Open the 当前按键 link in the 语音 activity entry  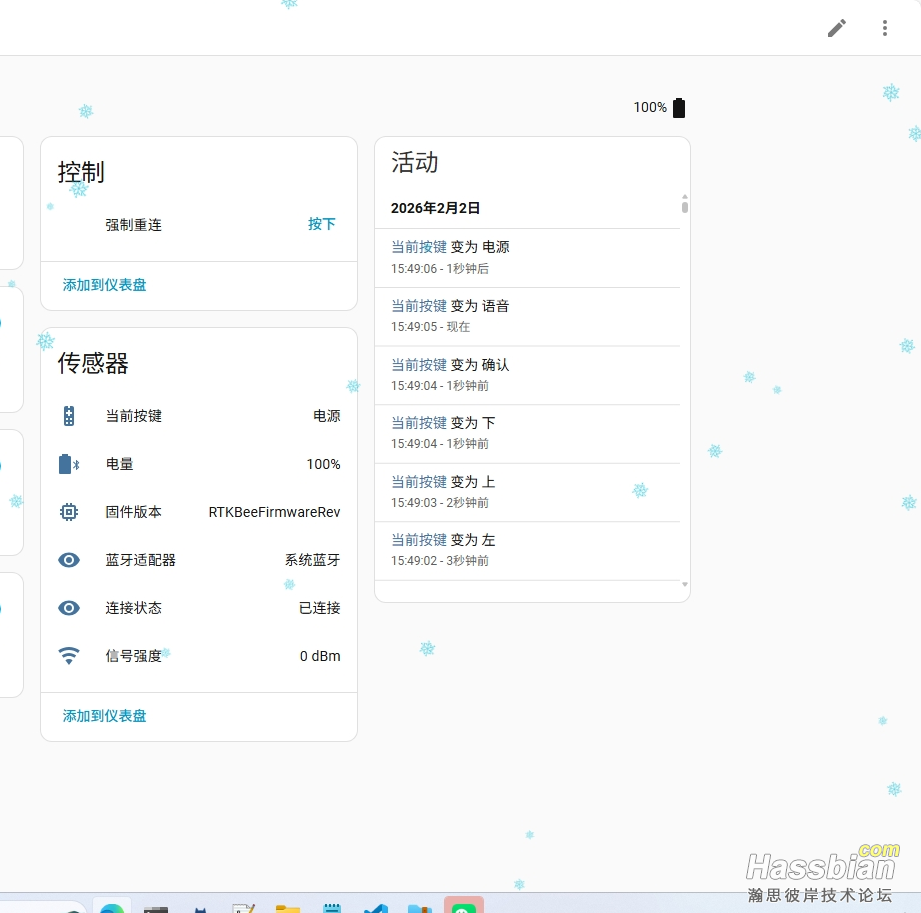pos(418,306)
